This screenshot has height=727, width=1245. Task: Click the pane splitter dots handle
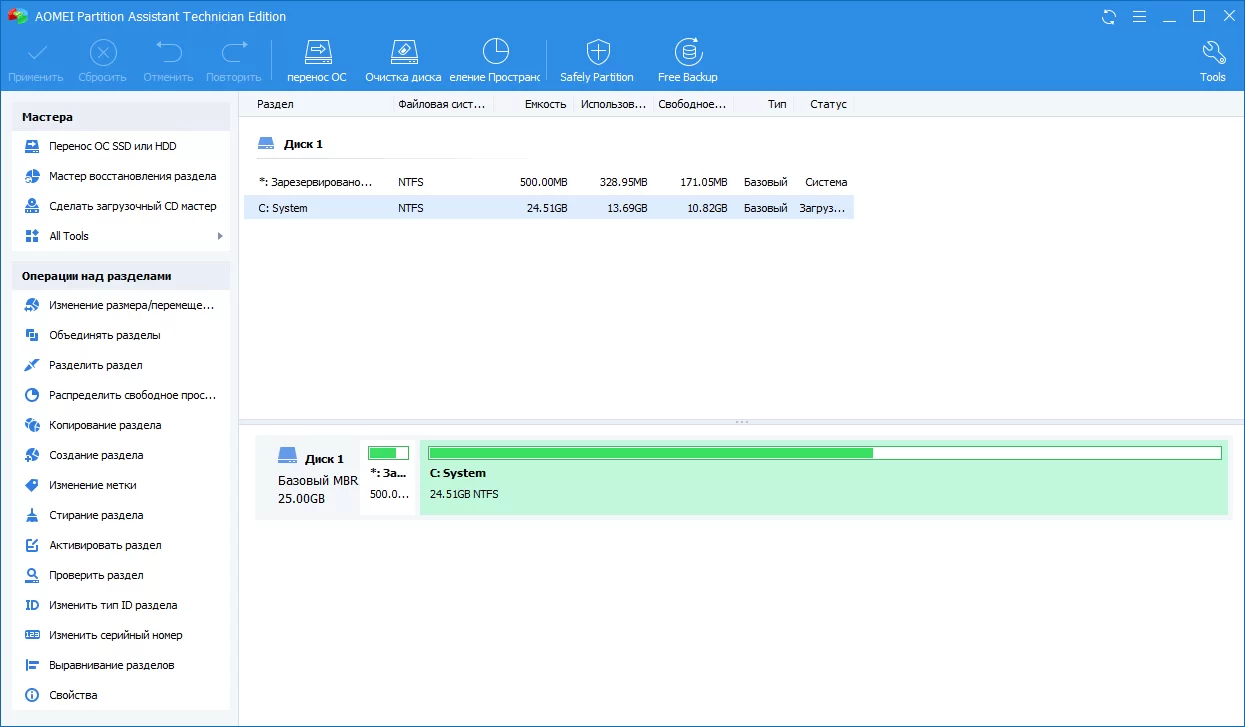pos(741,422)
